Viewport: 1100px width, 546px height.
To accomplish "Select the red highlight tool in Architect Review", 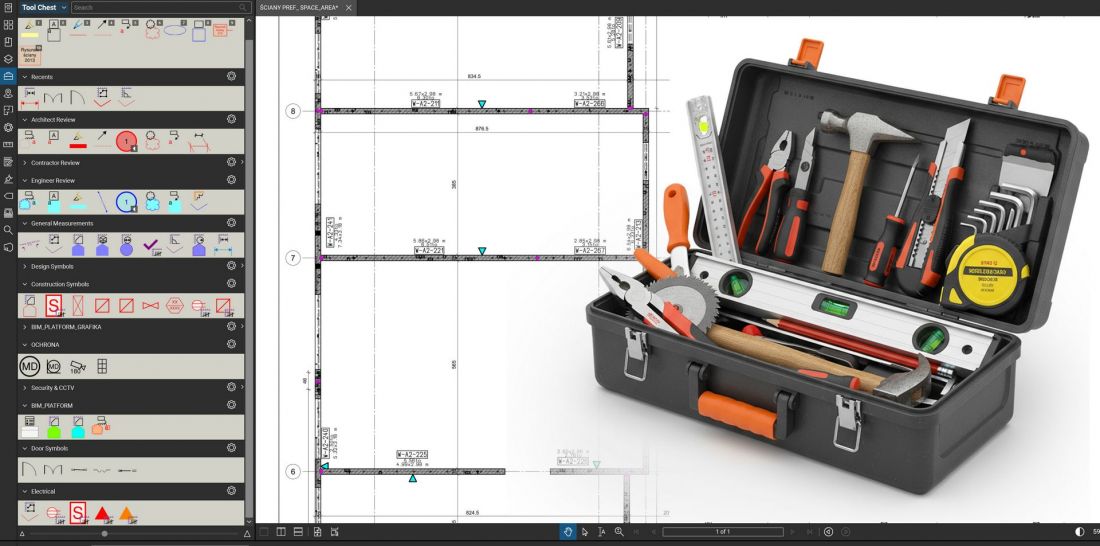I will [78, 141].
